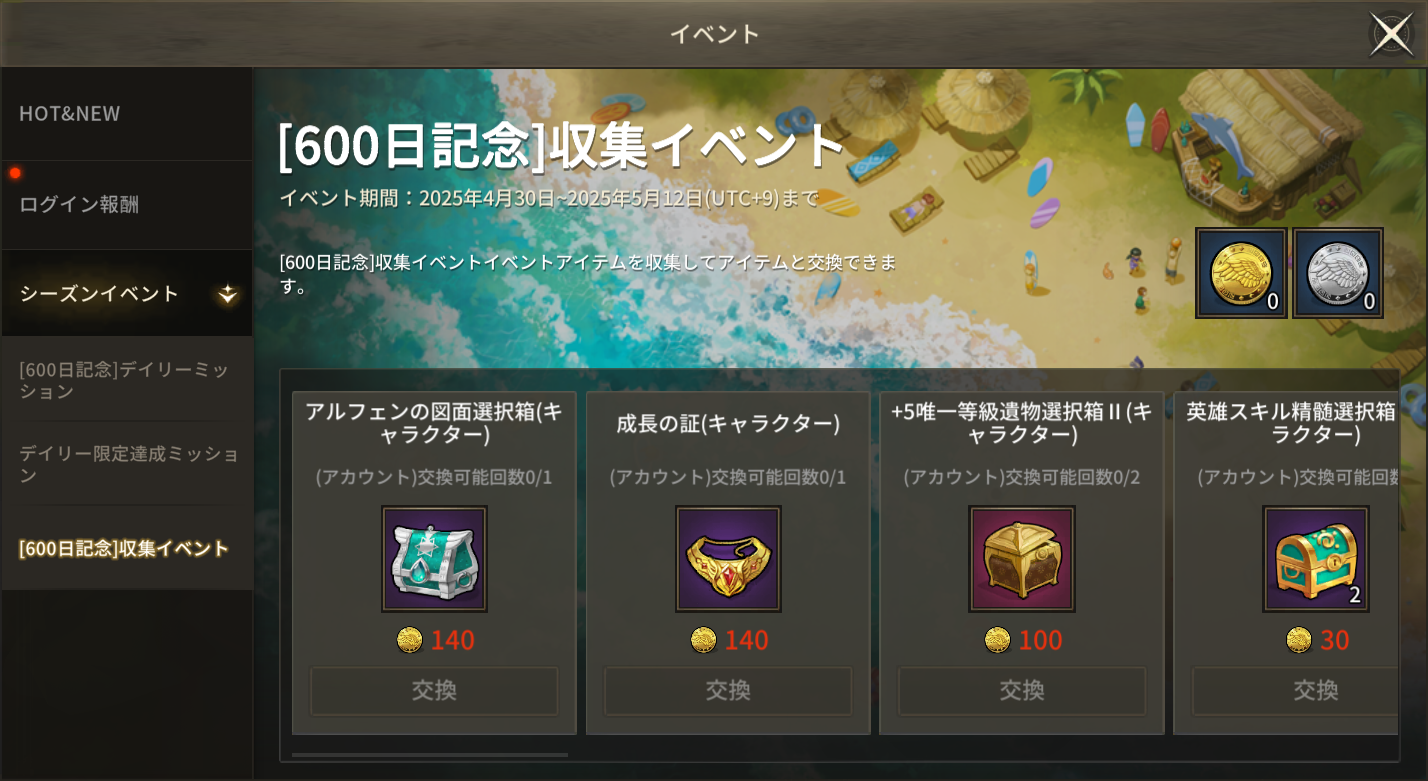
Task: Click 交換 button under 英雄スキル精髄選択箱
Action: pyautogui.click(x=1295, y=691)
